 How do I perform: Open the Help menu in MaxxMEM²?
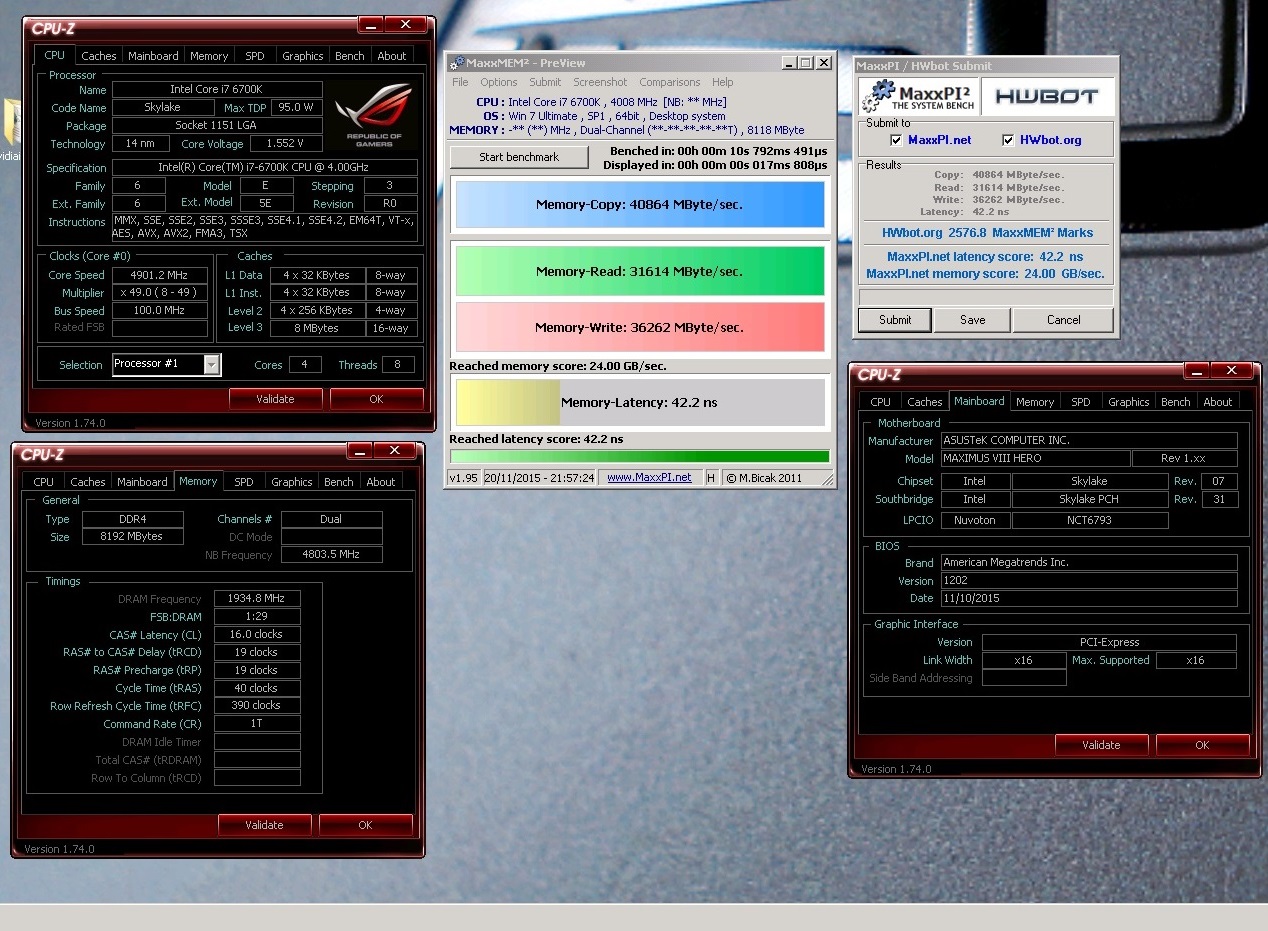722,82
